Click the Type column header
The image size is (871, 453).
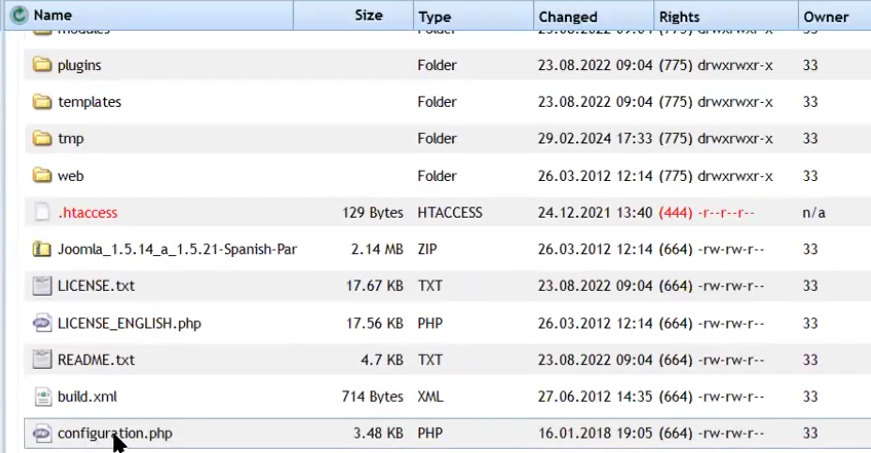coord(435,17)
